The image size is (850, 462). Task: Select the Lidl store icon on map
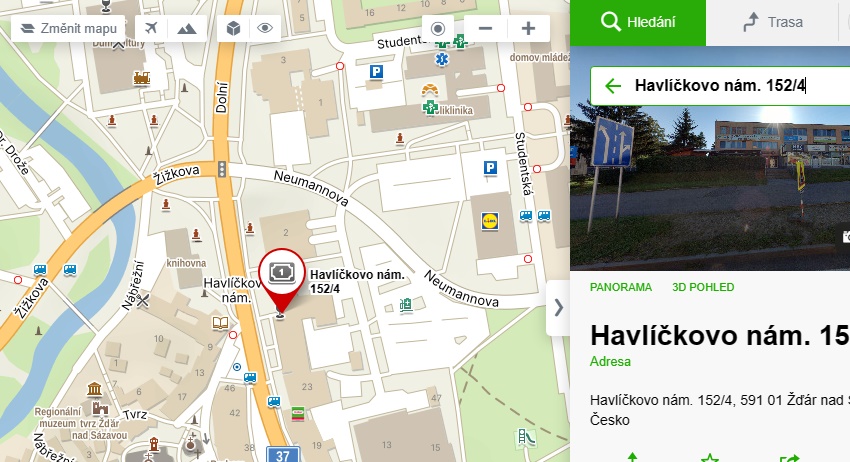490,221
